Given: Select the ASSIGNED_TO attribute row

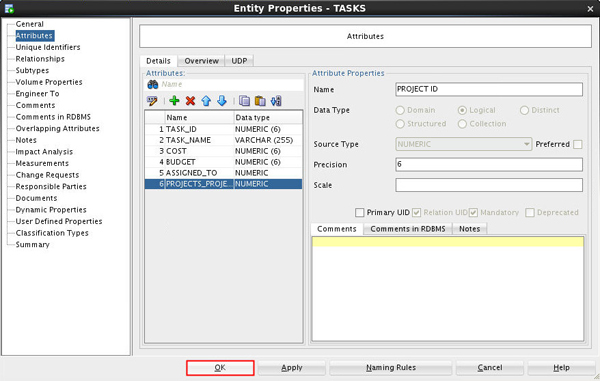Looking at the screenshot, I should pos(223,173).
